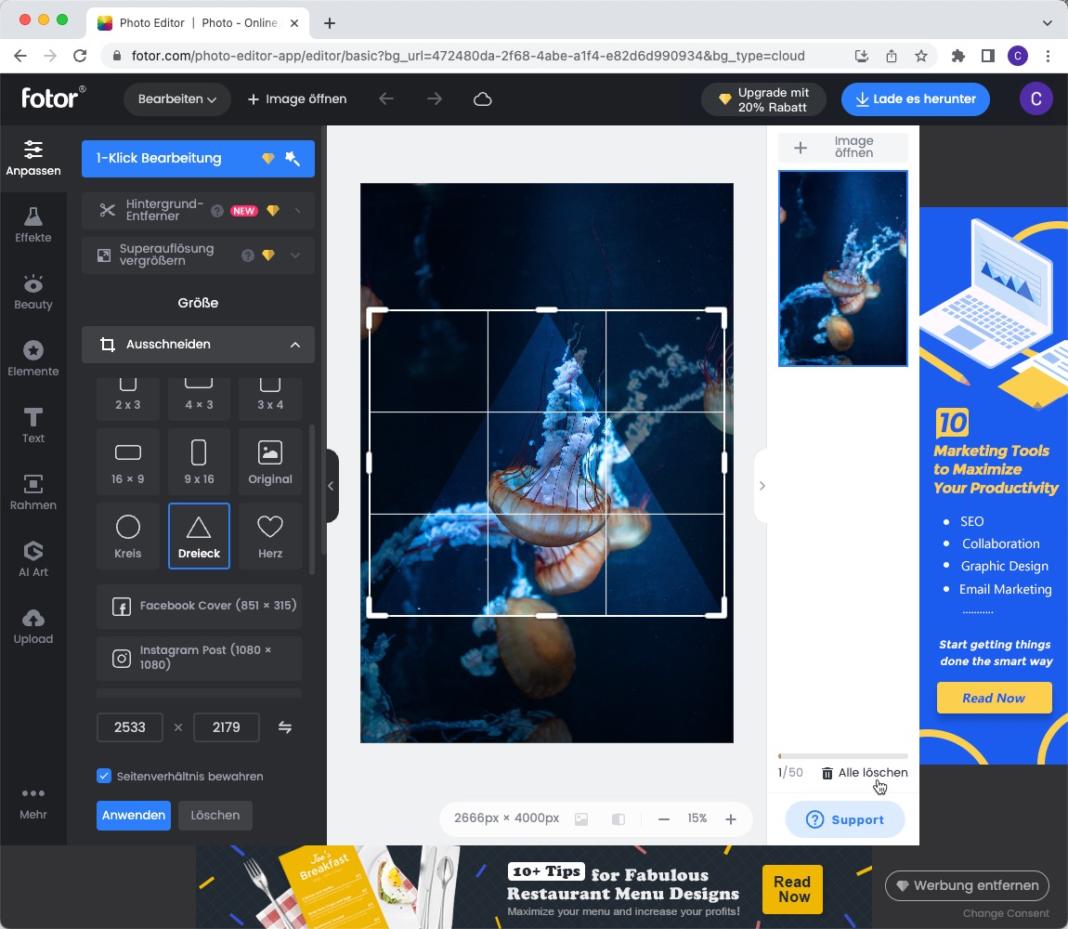This screenshot has height=929, width=1068.
Task: Select the Beauty tool
Action: tap(33, 292)
